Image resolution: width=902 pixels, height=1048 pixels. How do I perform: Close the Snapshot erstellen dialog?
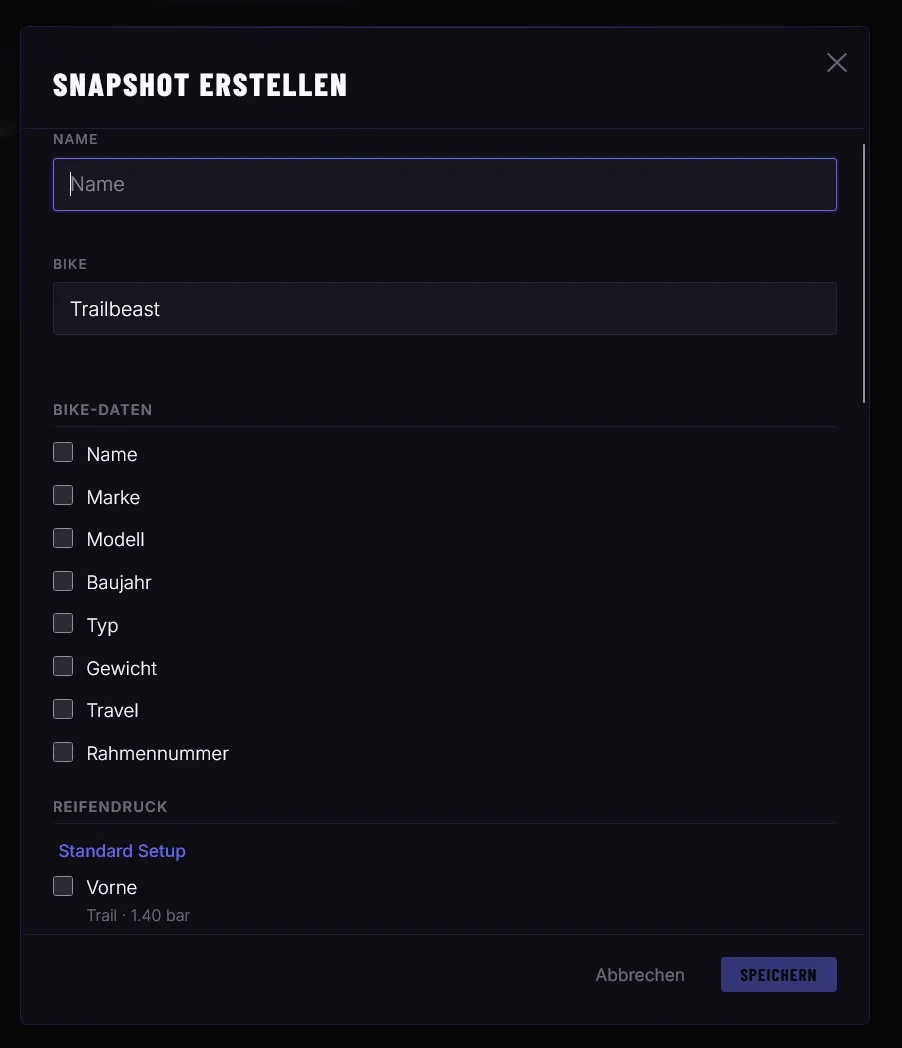point(836,63)
